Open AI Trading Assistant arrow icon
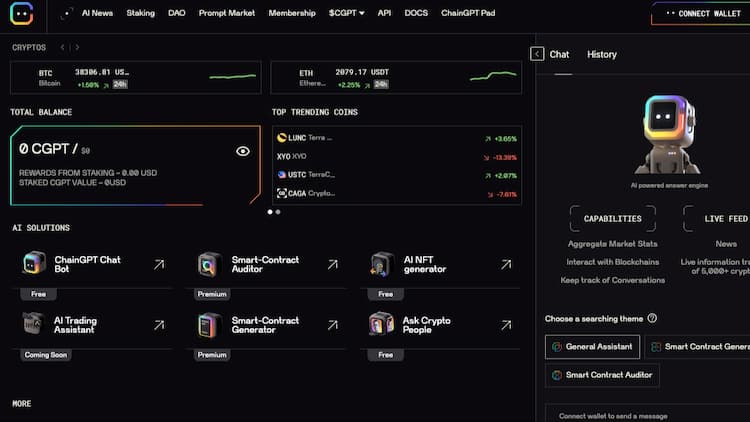This screenshot has height=422, width=750. coord(158,325)
